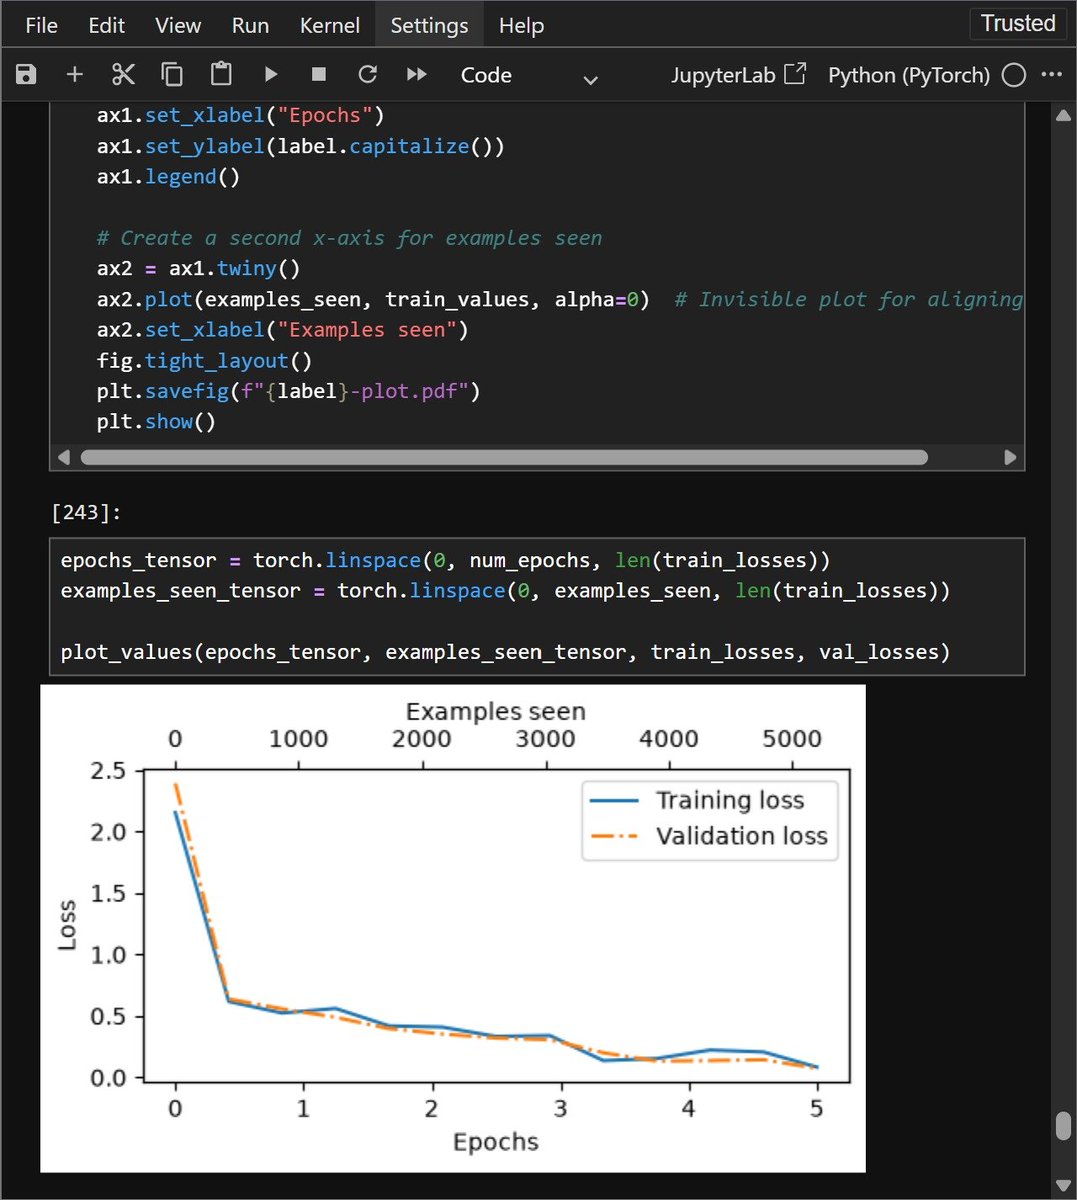Viewport: 1077px width, 1200px height.
Task: Click the [243]: cell prompt
Action: pyautogui.click(x=86, y=512)
